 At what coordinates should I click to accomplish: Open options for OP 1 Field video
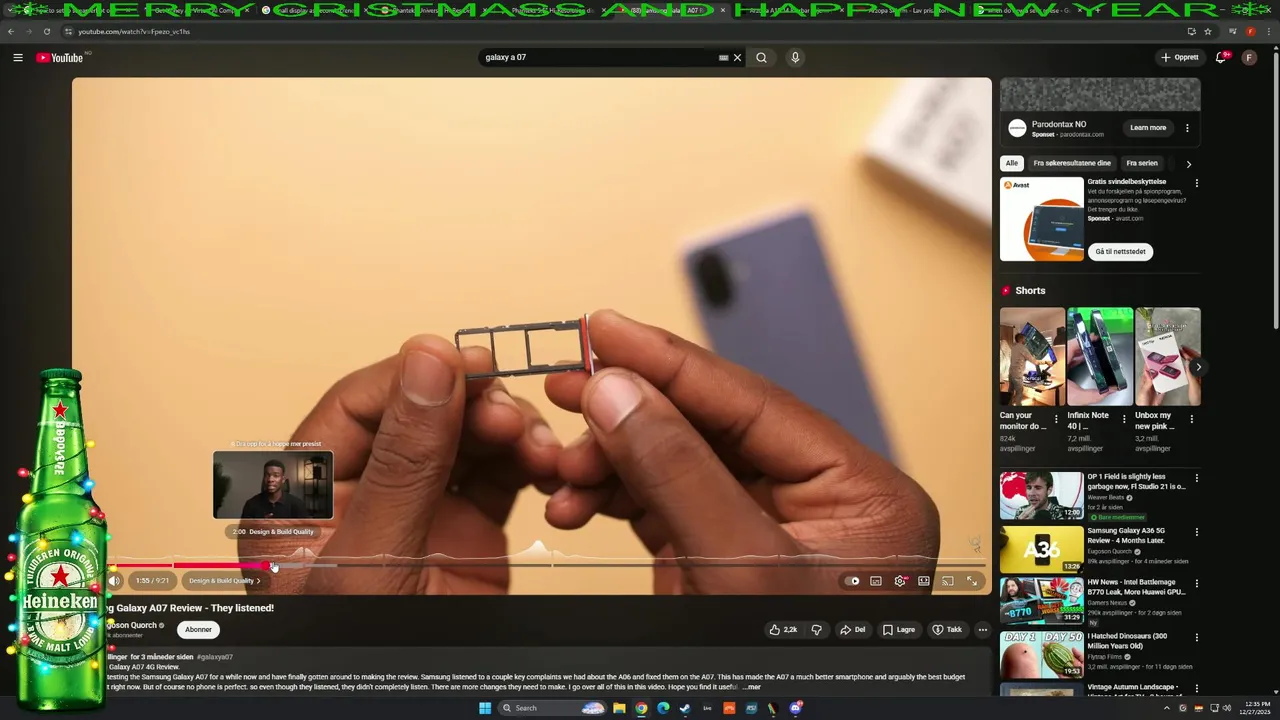click(1196, 479)
